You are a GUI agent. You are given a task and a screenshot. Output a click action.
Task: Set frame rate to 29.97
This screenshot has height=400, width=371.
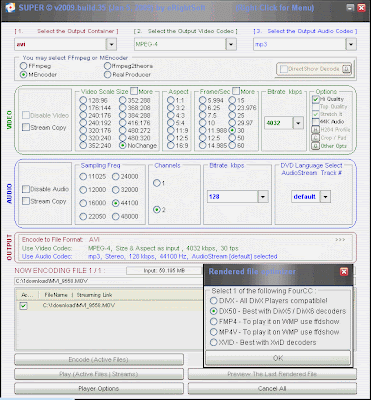point(232,123)
